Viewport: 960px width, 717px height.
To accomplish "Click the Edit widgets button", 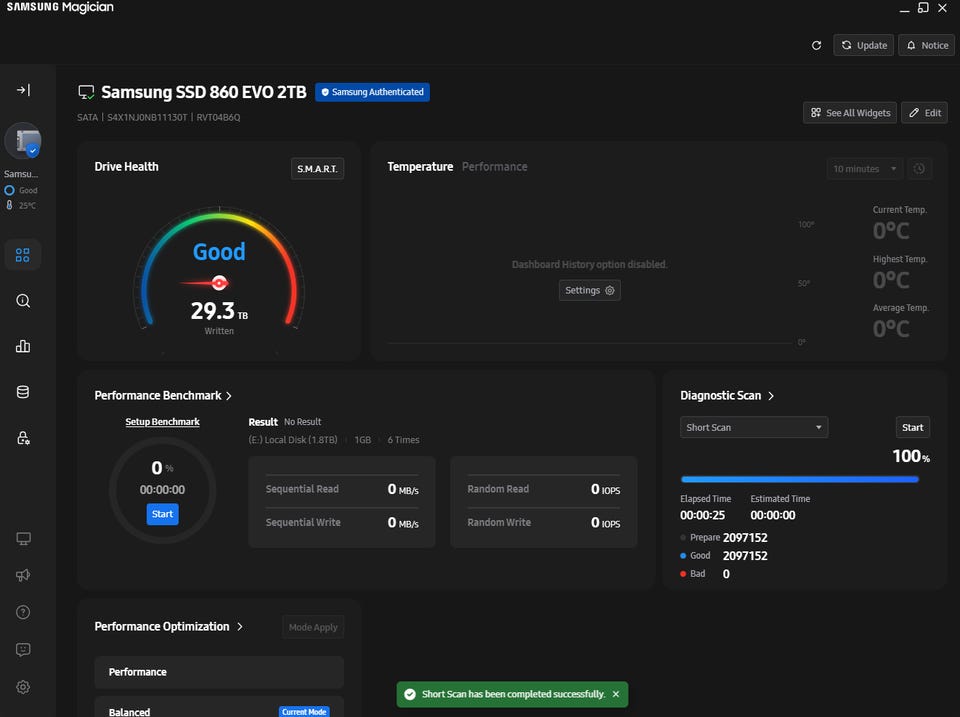I will (924, 113).
